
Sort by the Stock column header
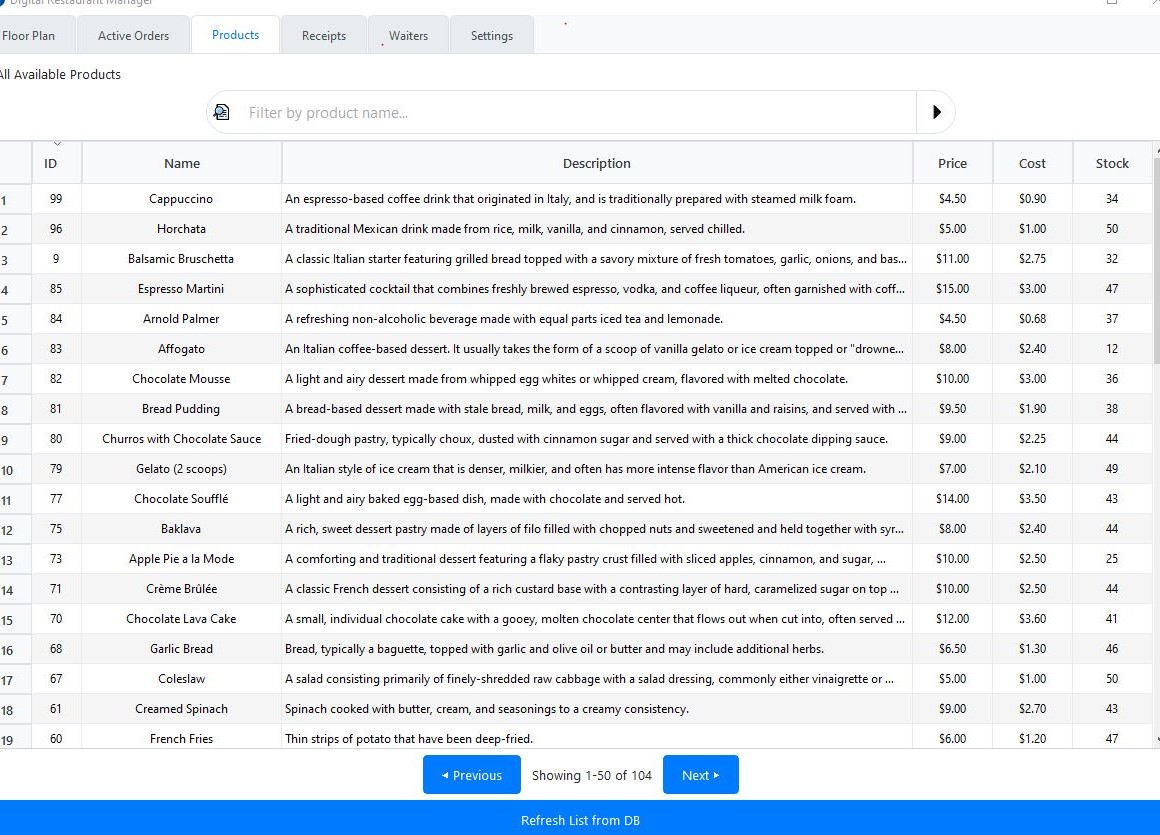point(1111,163)
